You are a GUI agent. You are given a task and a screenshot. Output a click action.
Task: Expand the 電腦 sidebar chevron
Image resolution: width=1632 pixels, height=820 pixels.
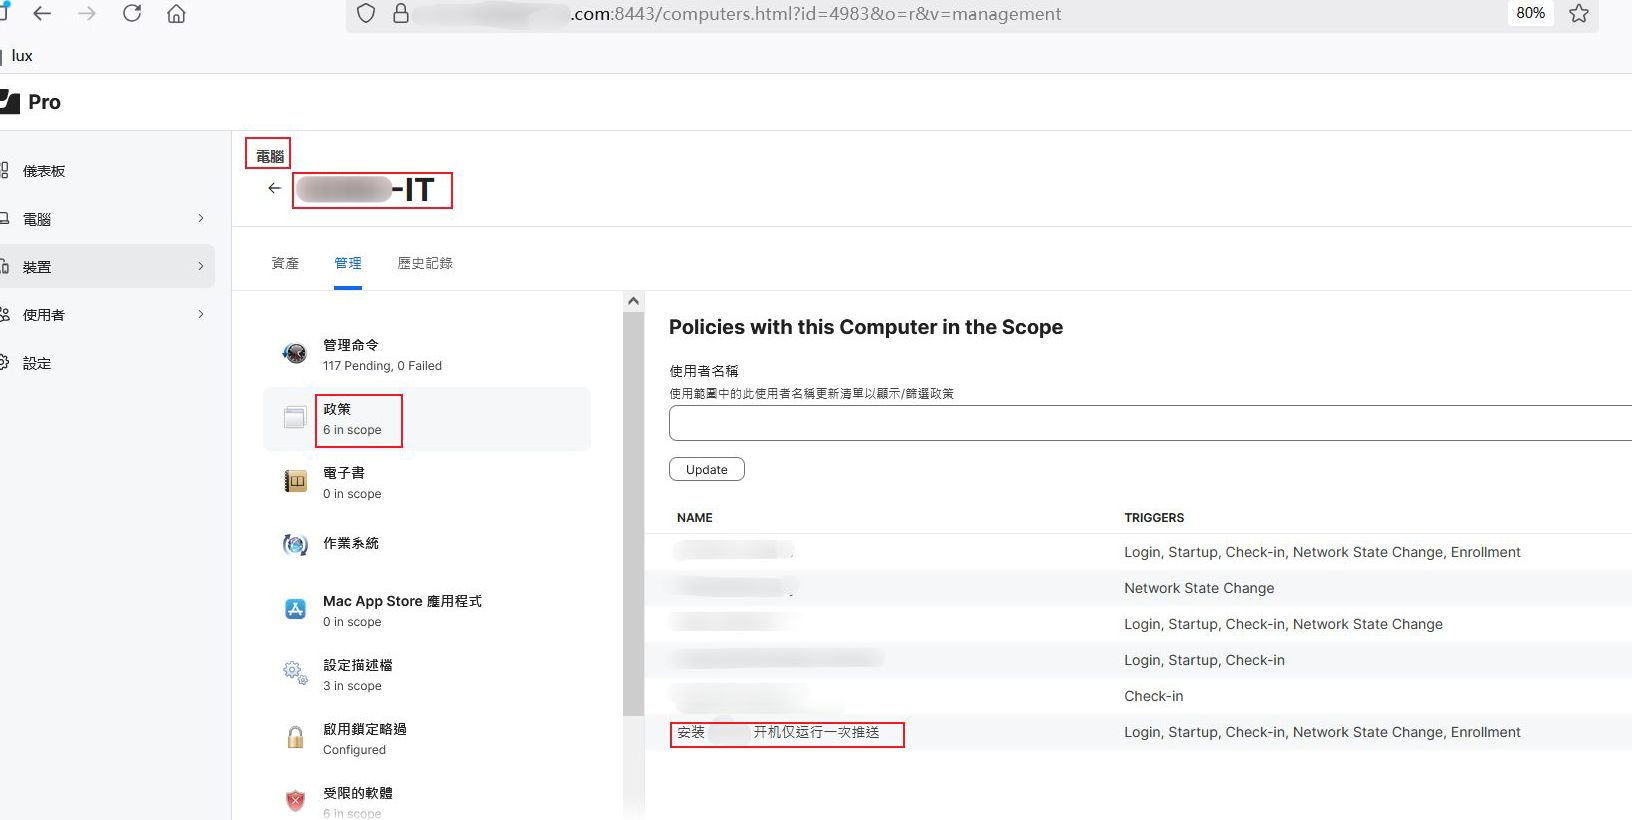pos(201,219)
